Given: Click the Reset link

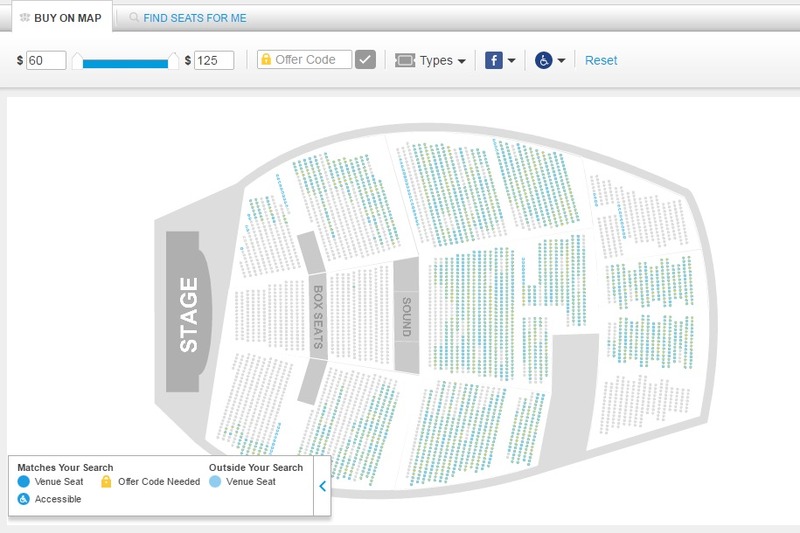Looking at the screenshot, I should pos(601,60).
